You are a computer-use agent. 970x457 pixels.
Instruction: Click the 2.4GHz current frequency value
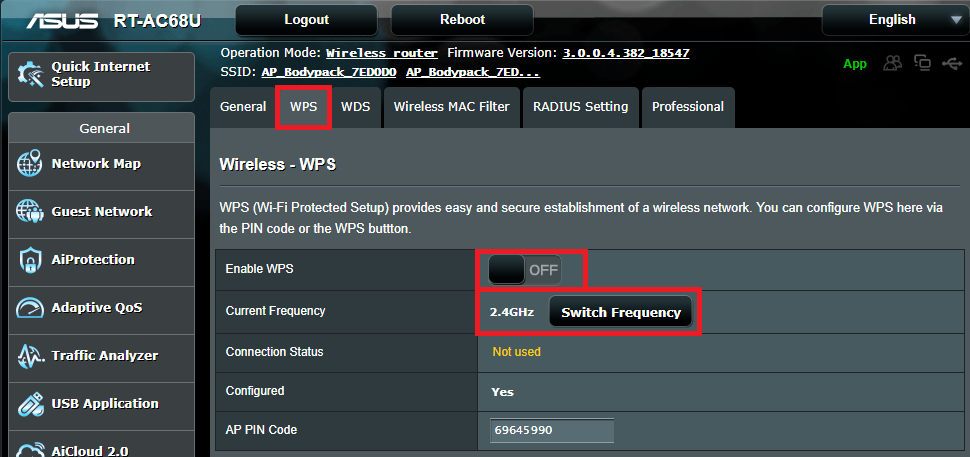tap(512, 312)
